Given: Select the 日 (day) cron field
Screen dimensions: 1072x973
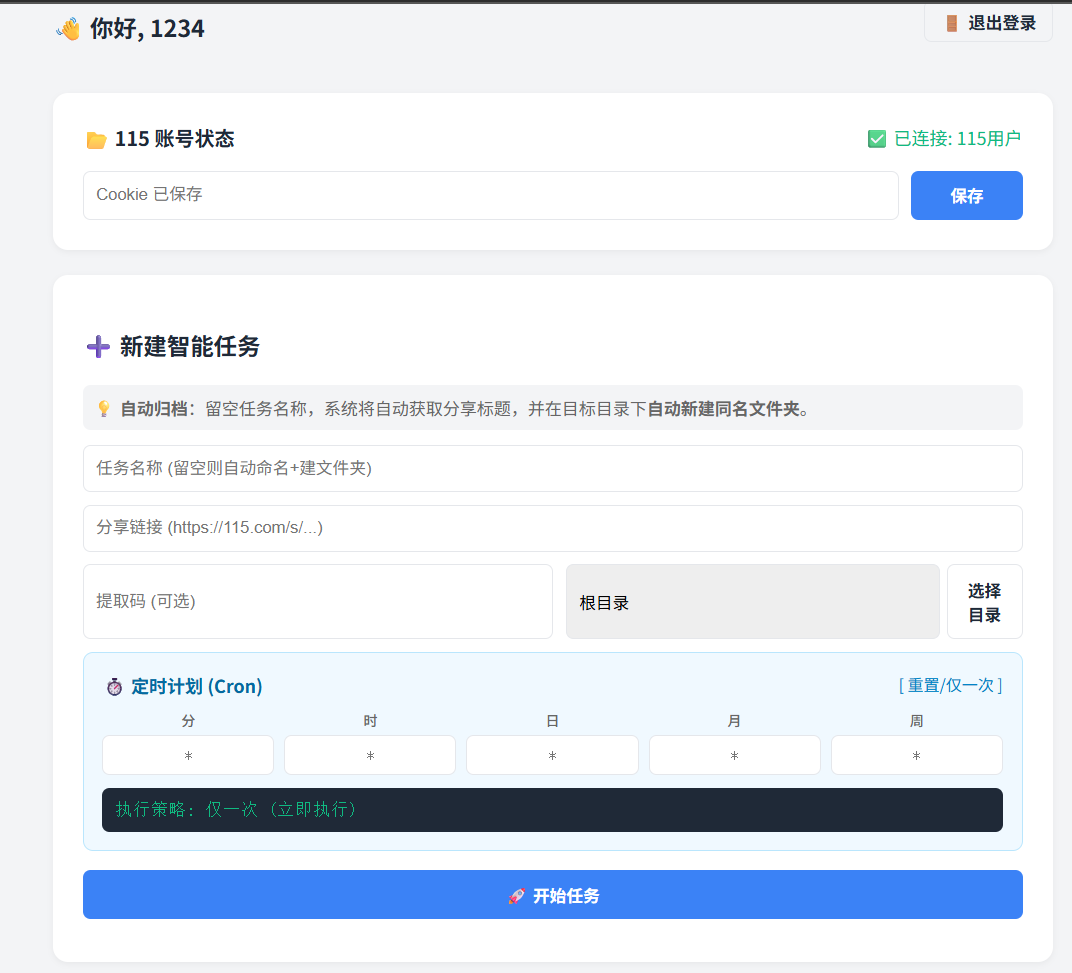Looking at the screenshot, I should (x=552, y=756).
